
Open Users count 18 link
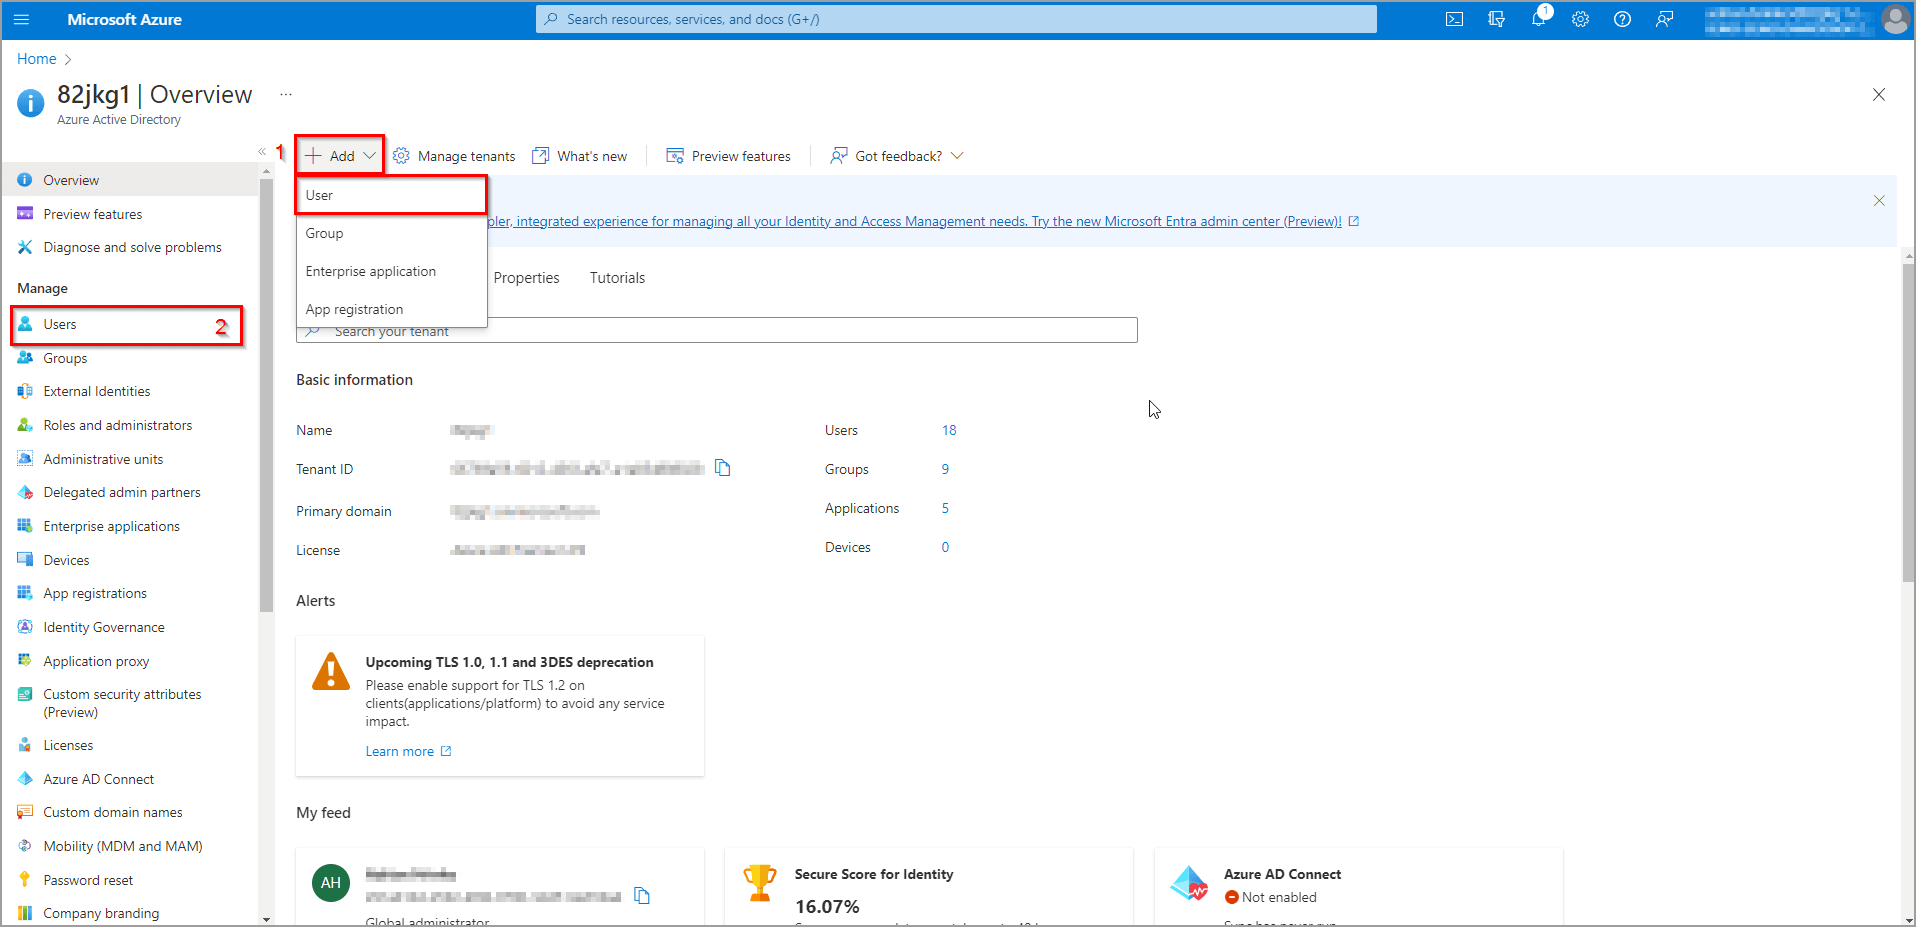click(949, 430)
